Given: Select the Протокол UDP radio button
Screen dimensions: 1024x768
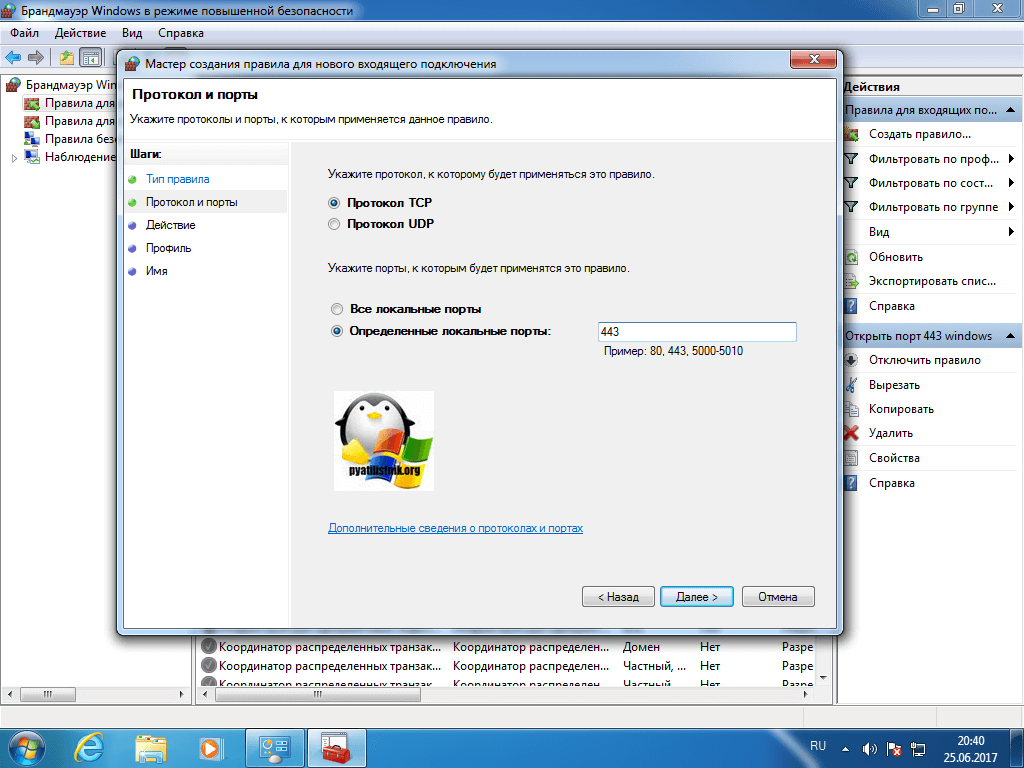Looking at the screenshot, I should [x=335, y=225].
